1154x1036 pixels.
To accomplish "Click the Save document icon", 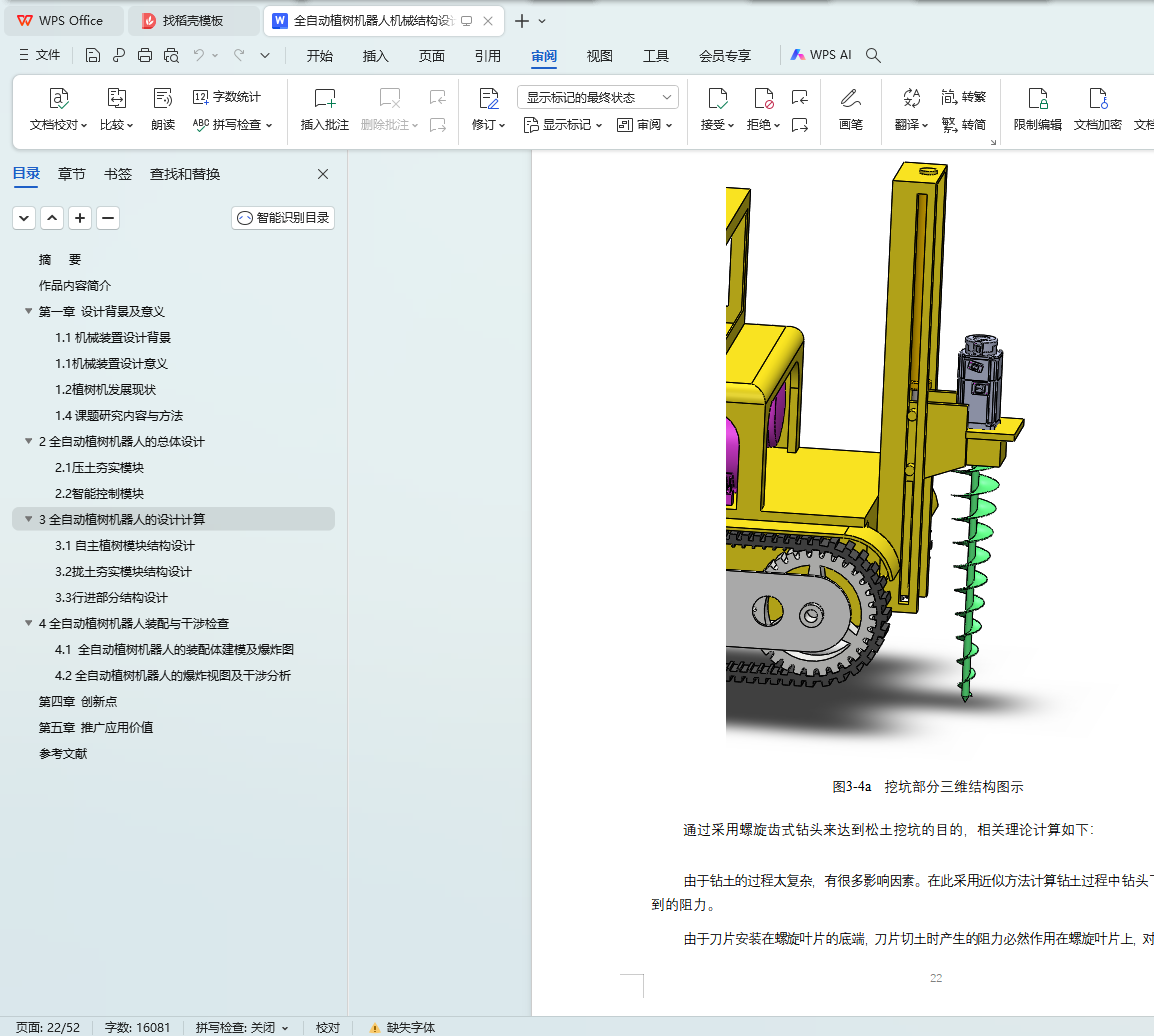I will point(93,55).
